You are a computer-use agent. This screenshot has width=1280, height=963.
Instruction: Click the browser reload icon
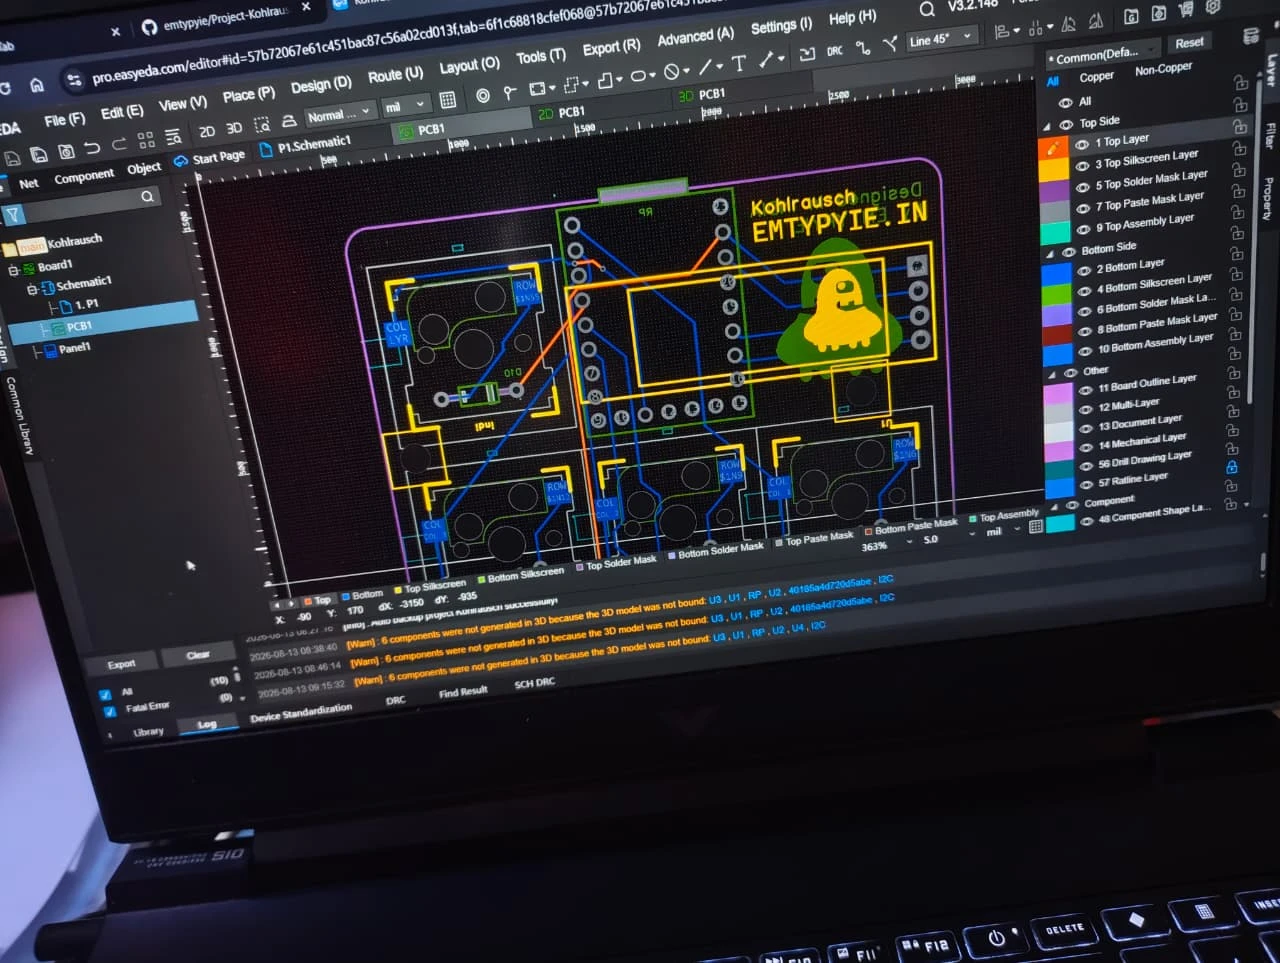[x=4, y=88]
